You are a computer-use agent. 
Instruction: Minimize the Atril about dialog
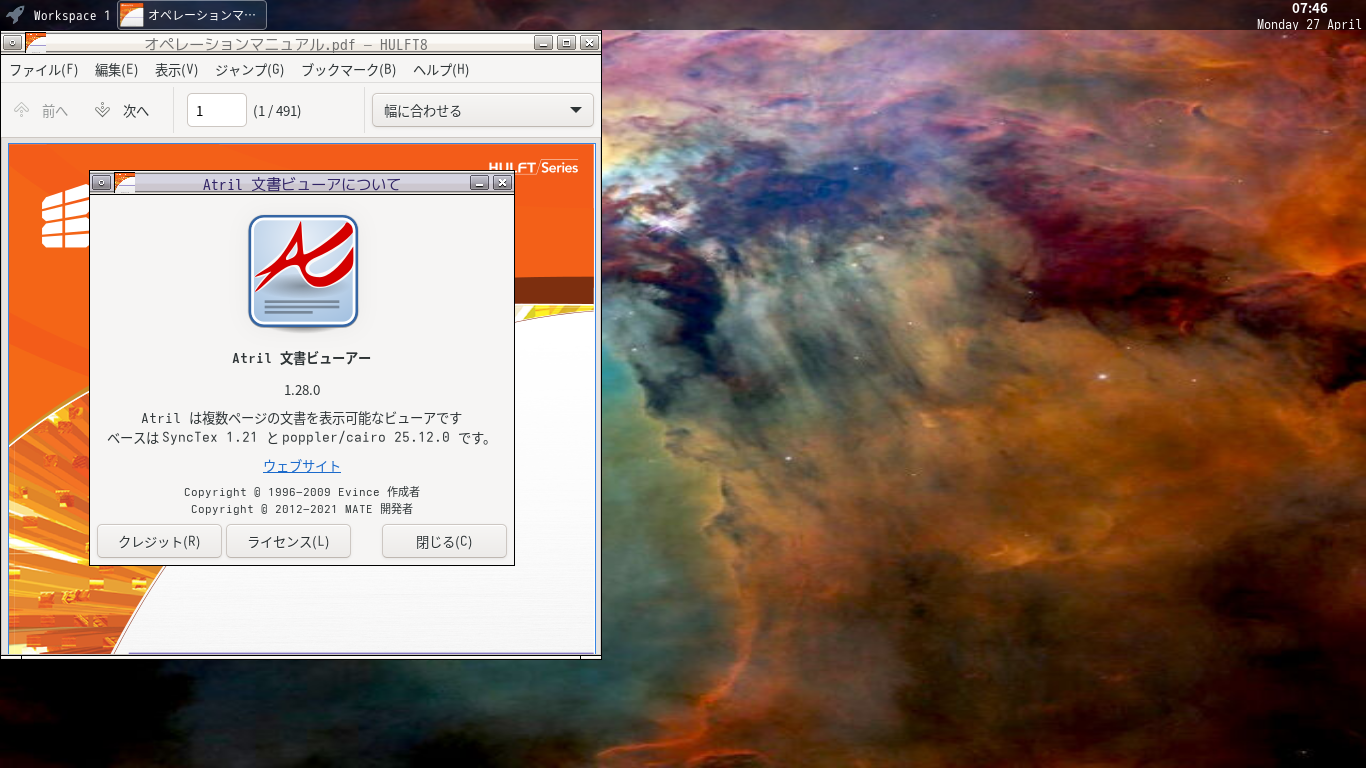click(480, 183)
